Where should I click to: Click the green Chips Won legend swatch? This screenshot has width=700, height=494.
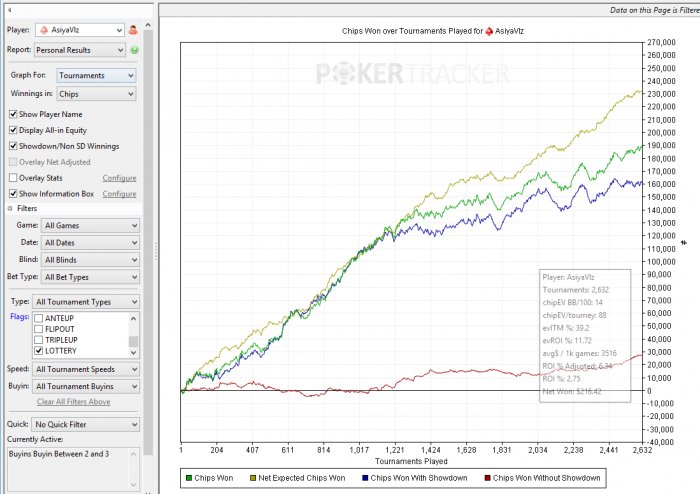pyautogui.click(x=190, y=478)
